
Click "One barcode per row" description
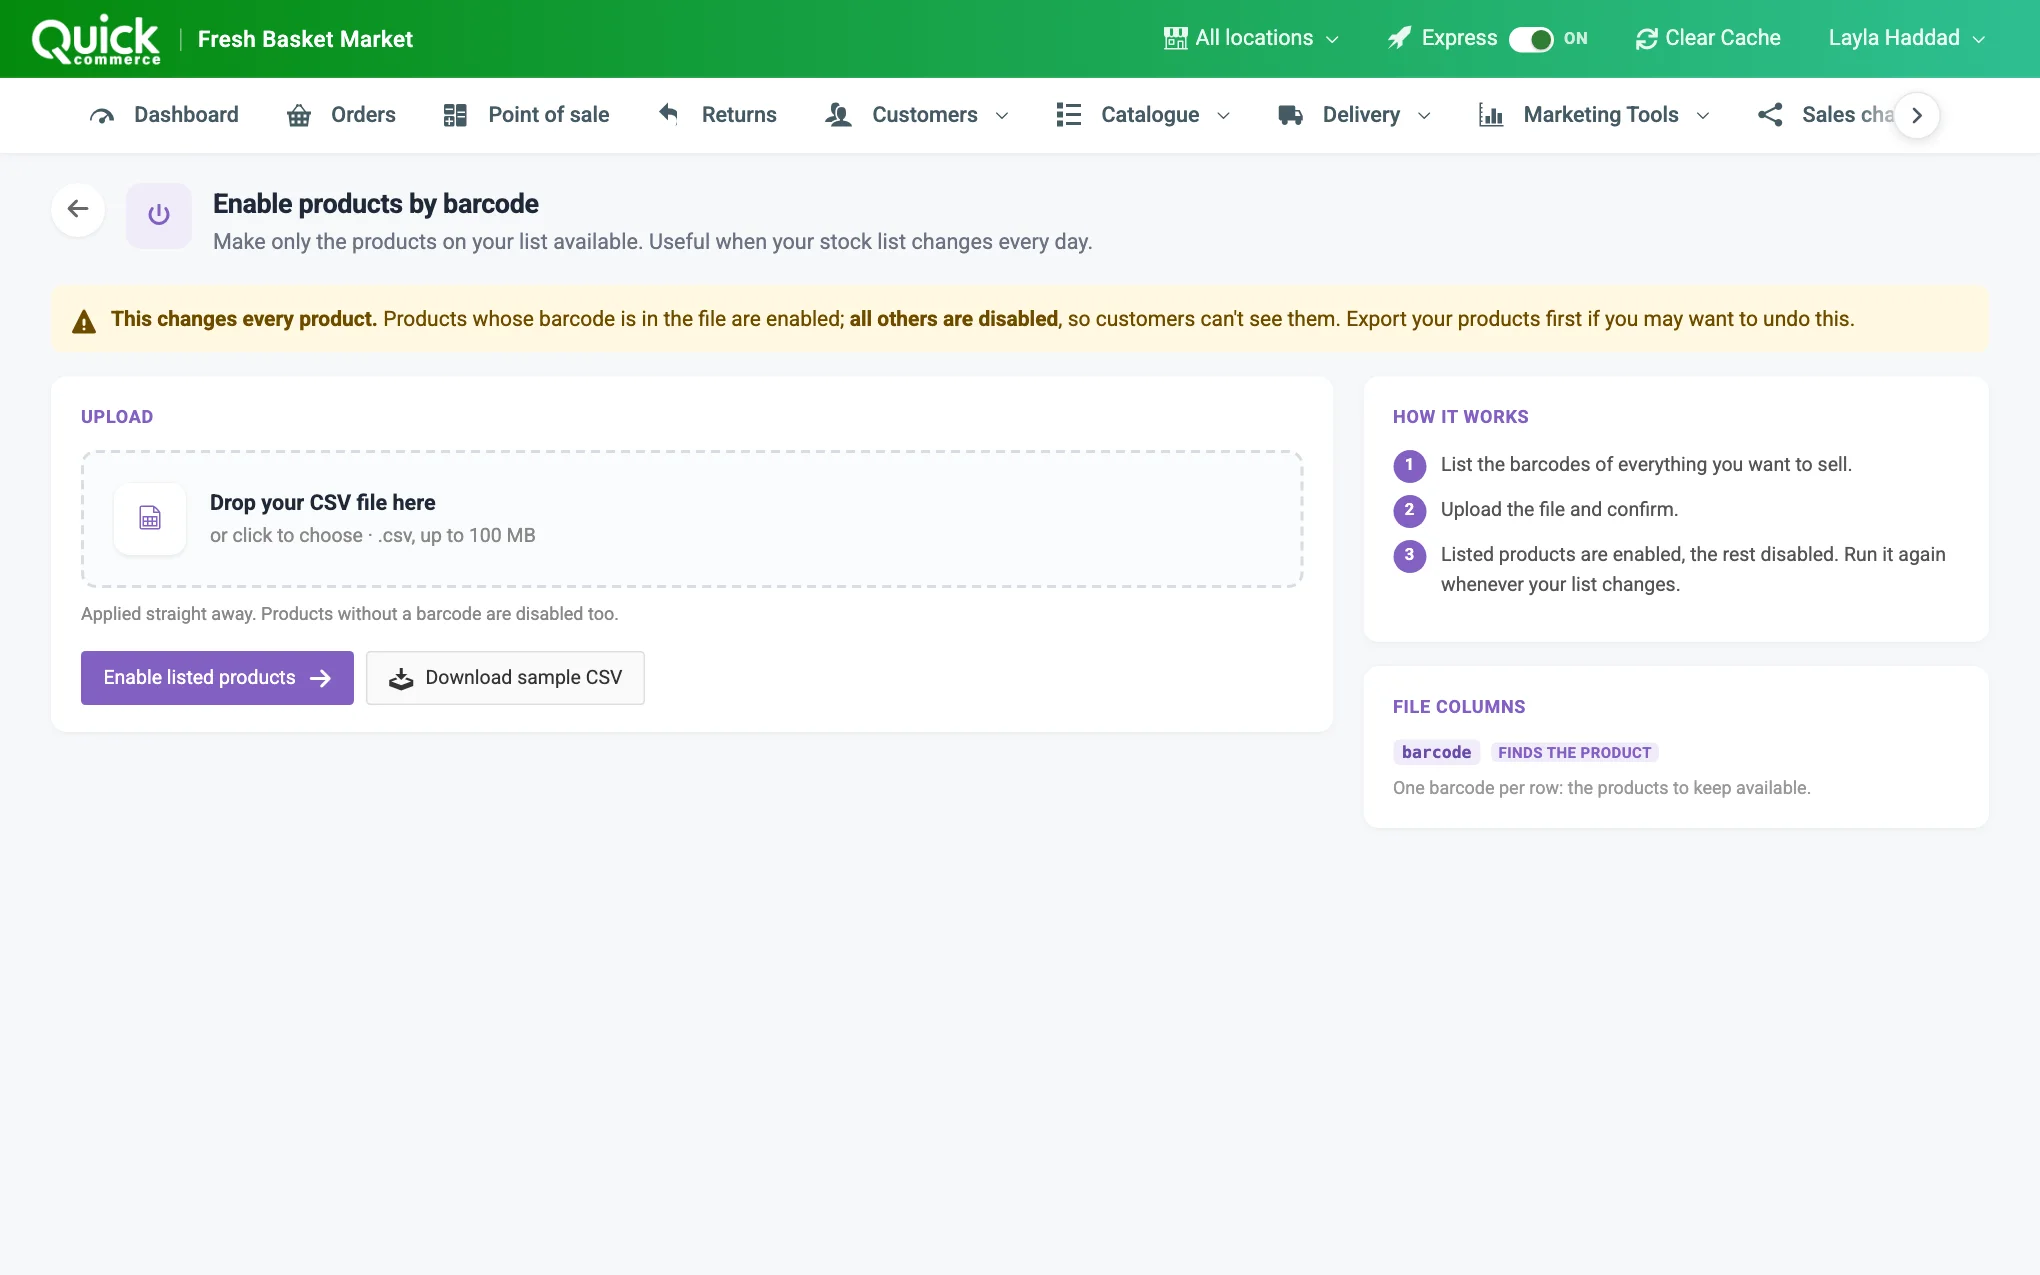pos(1601,788)
